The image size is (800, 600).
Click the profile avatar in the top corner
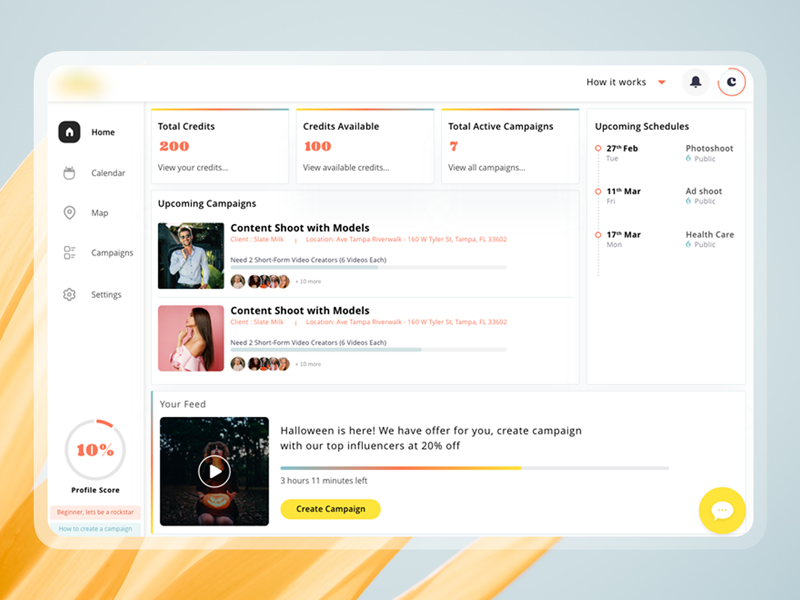tap(732, 82)
